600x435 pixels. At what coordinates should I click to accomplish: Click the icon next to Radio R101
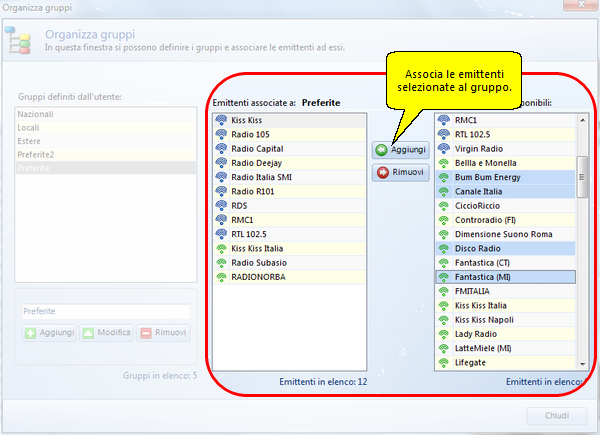(x=221, y=191)
